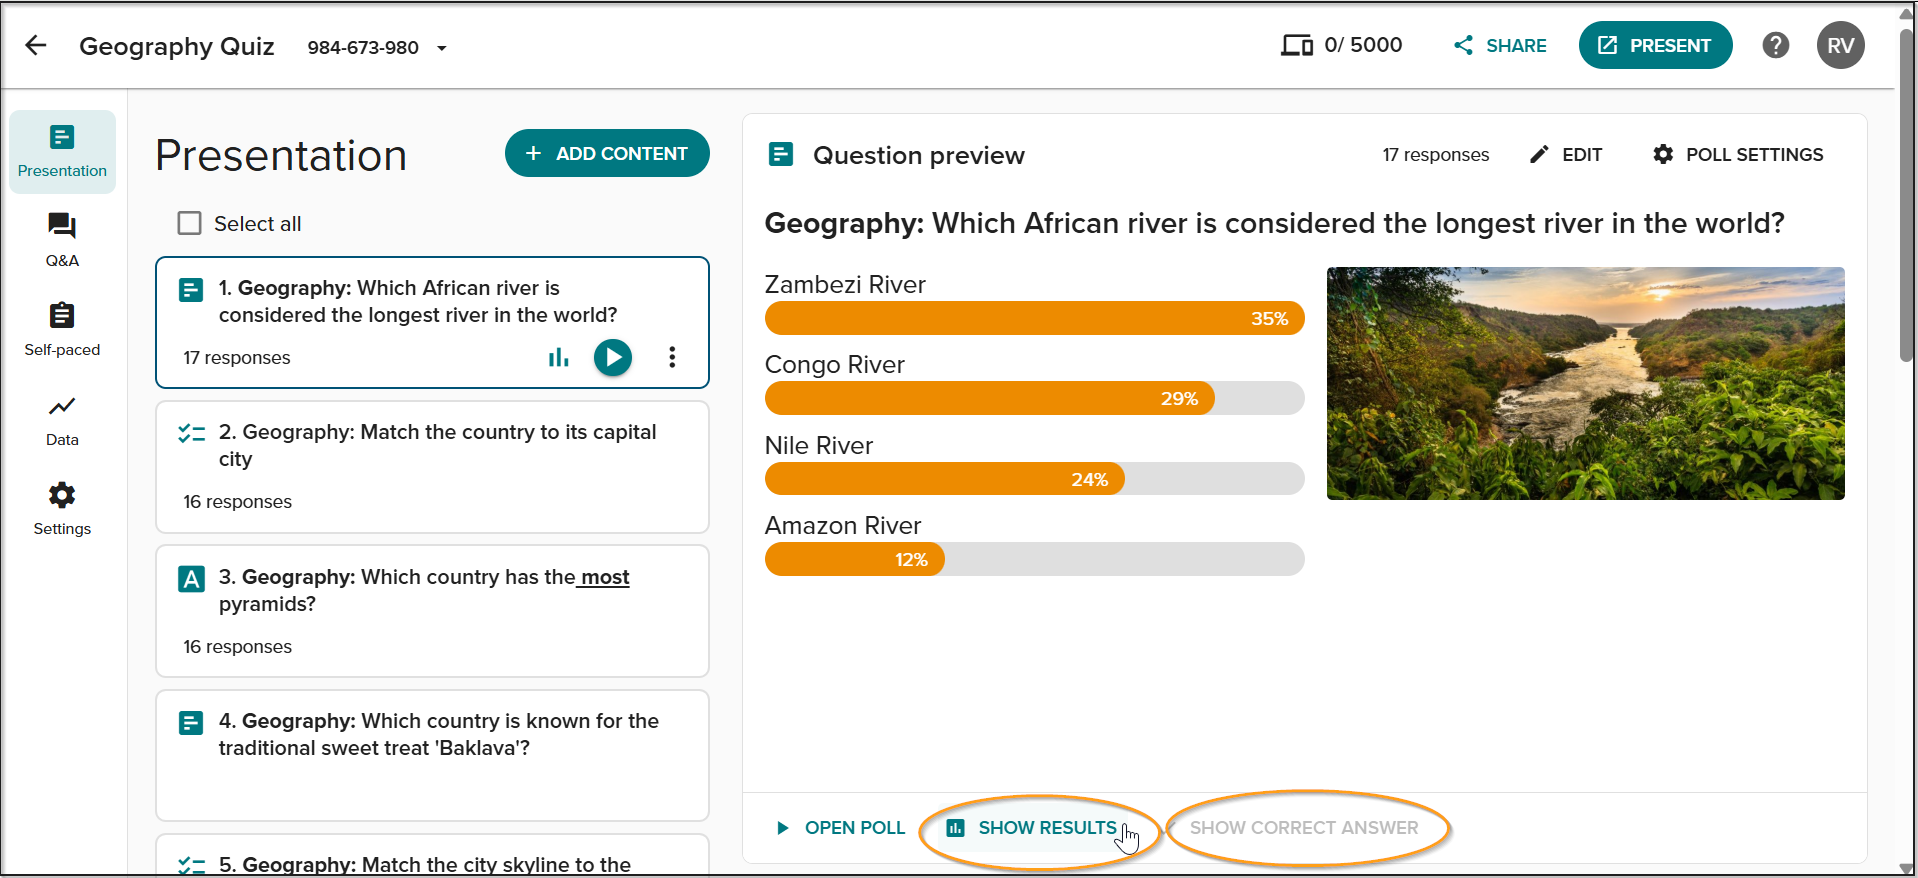Click the devices 0/5000 participant counter
This screenshot has height=878, width=1918.
click(1341, 45)
